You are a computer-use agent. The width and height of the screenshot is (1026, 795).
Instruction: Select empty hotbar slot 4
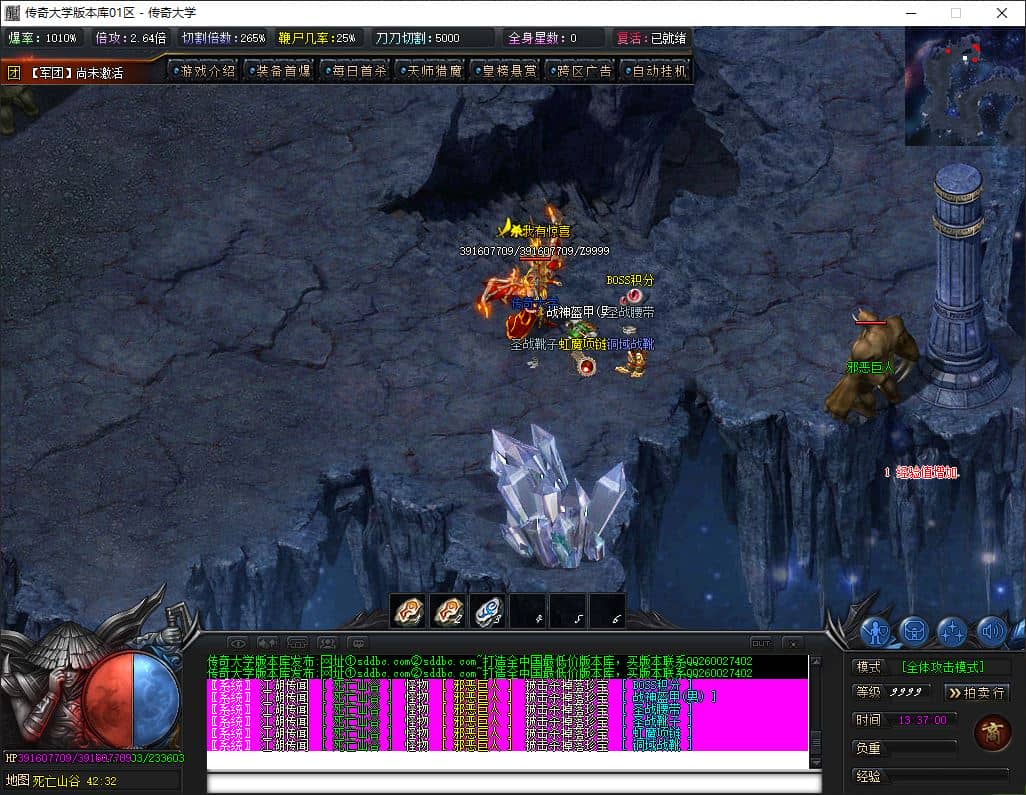pyautogui.click(x=528, y=612)
